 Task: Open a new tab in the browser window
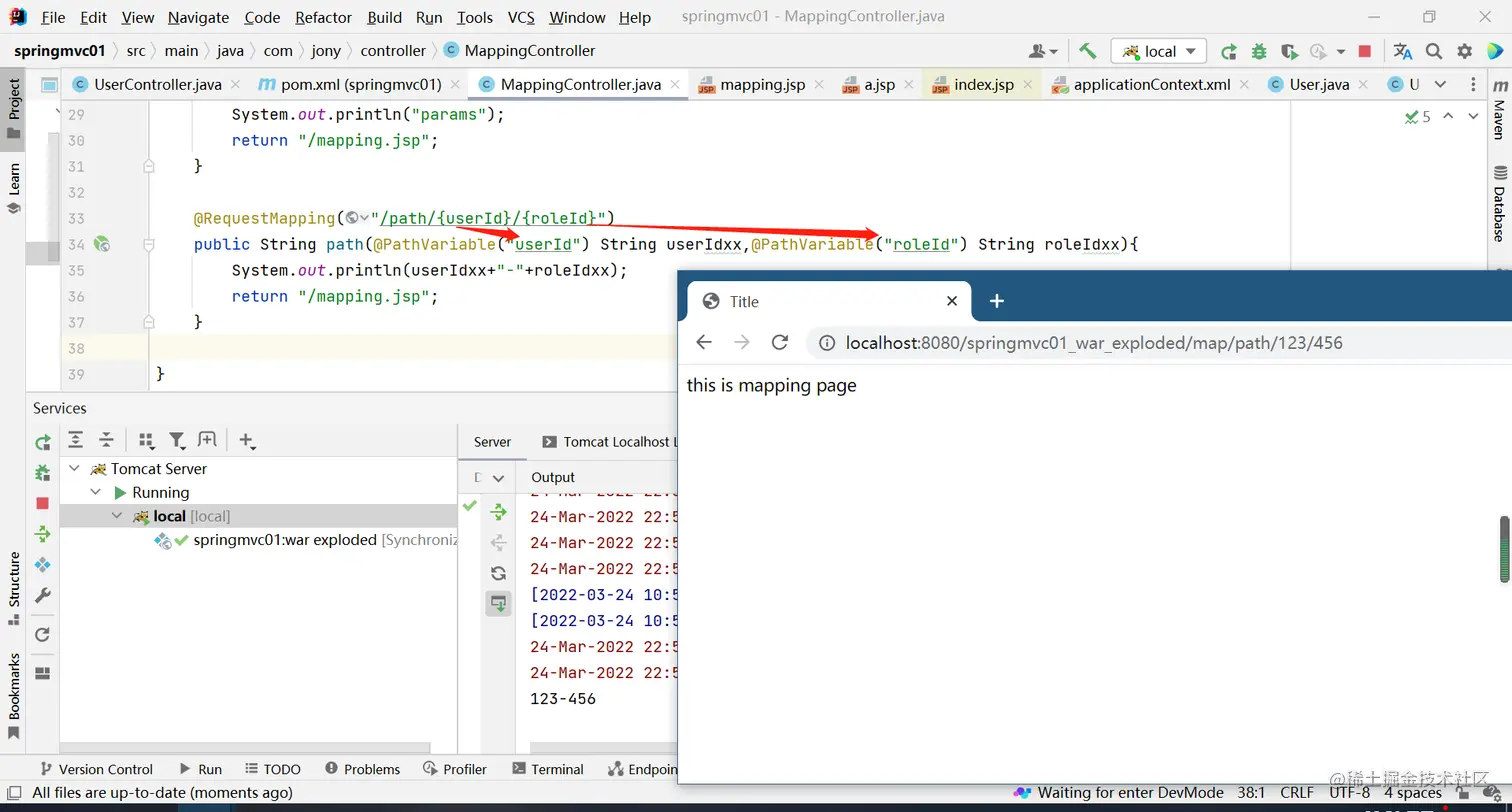996,301
